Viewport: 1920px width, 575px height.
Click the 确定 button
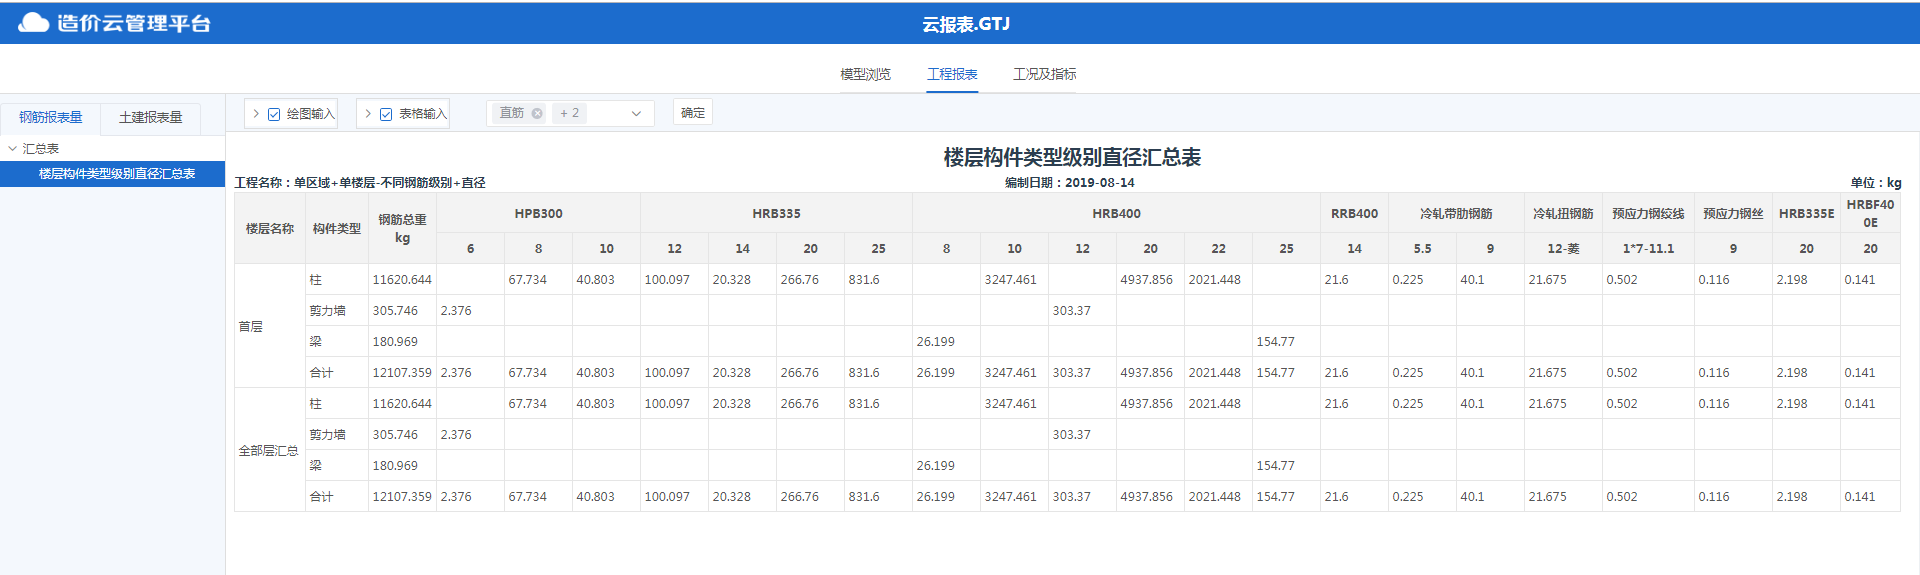pyautogui.click(x=693, y=113)
